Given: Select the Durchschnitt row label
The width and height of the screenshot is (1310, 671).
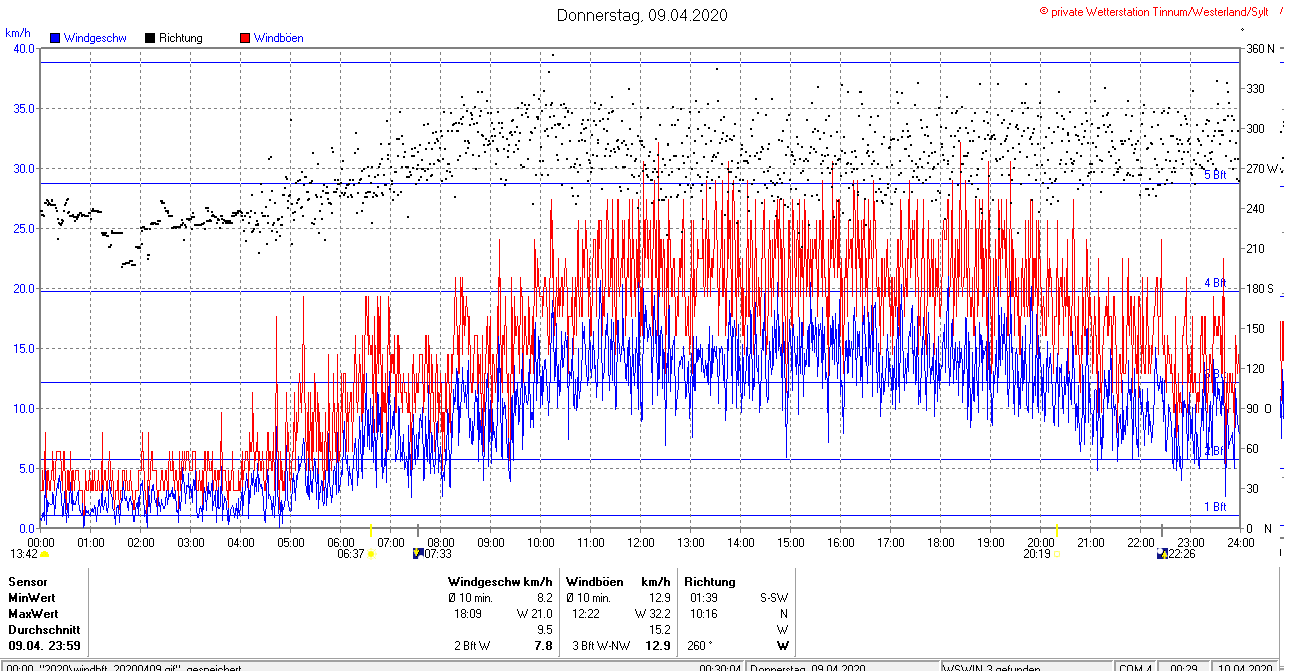Looking at the screenshot, I should coord(42,630).
